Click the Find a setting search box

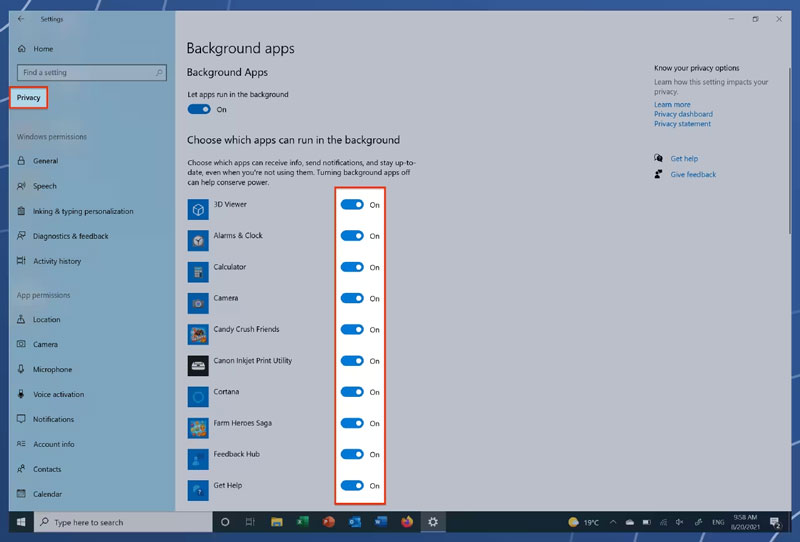92,72
